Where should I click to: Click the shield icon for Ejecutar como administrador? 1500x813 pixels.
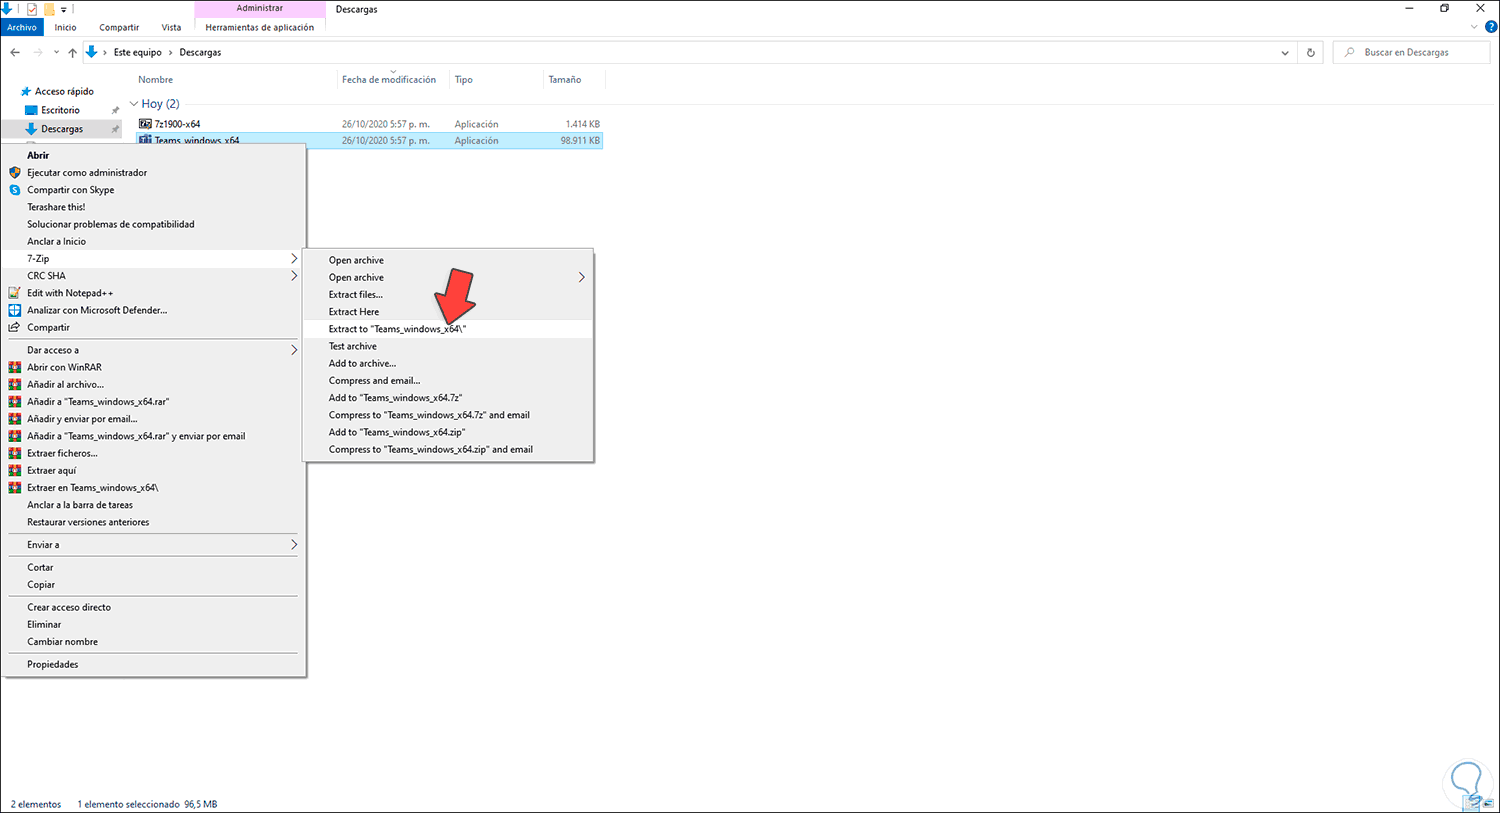[15, 173]
